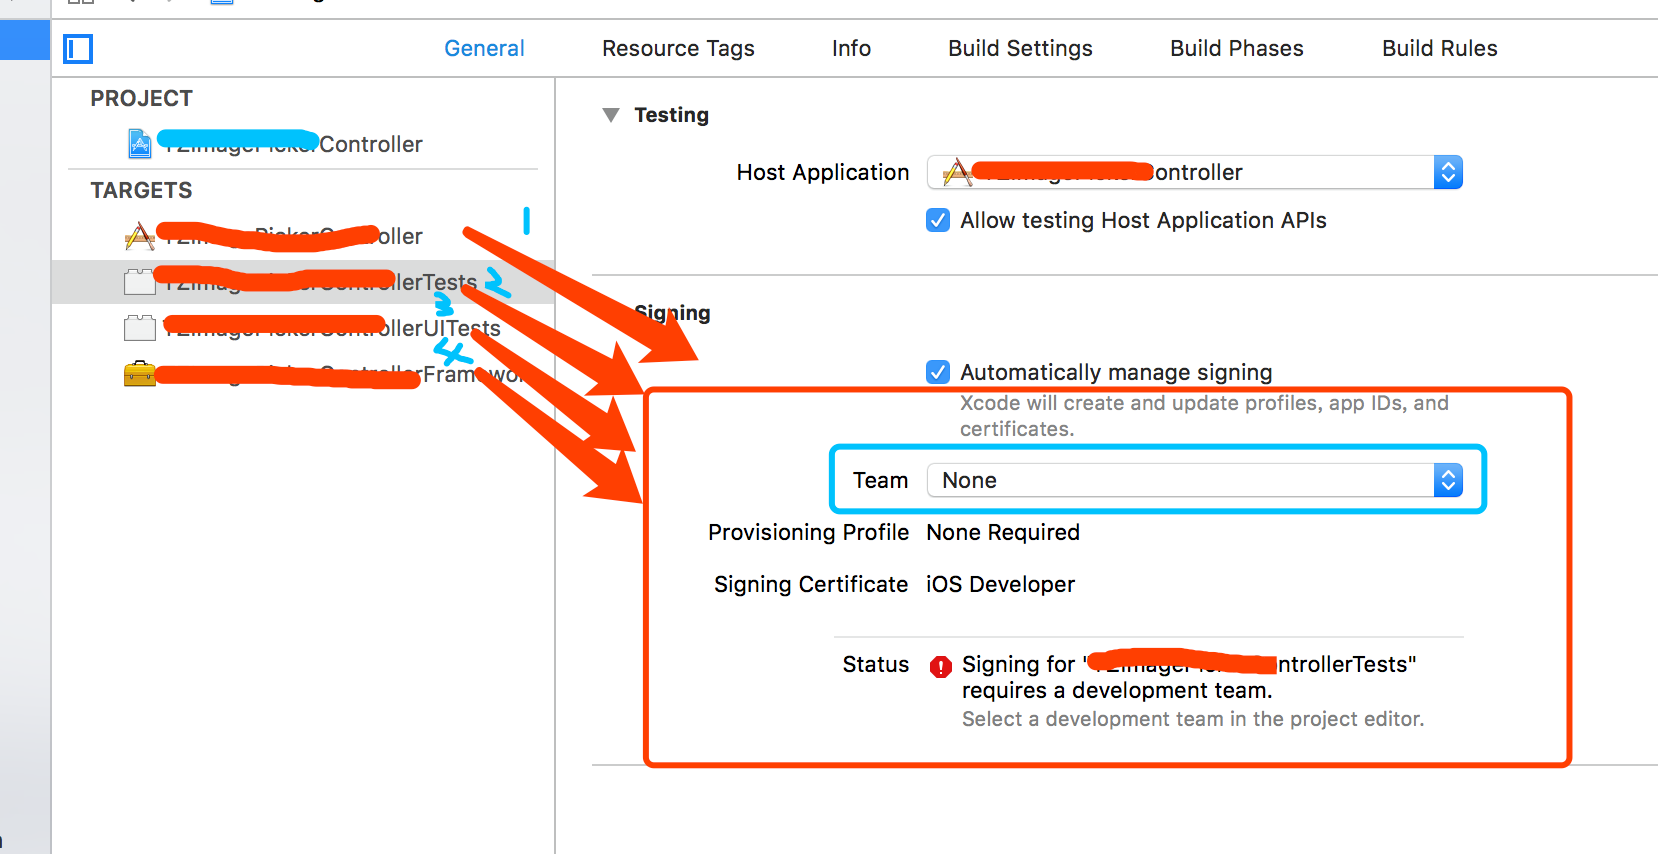Toggle the project and targets list sidebar icon
Image resolution: width=1658 pixels, height=854 pixels.
point(78,49)
